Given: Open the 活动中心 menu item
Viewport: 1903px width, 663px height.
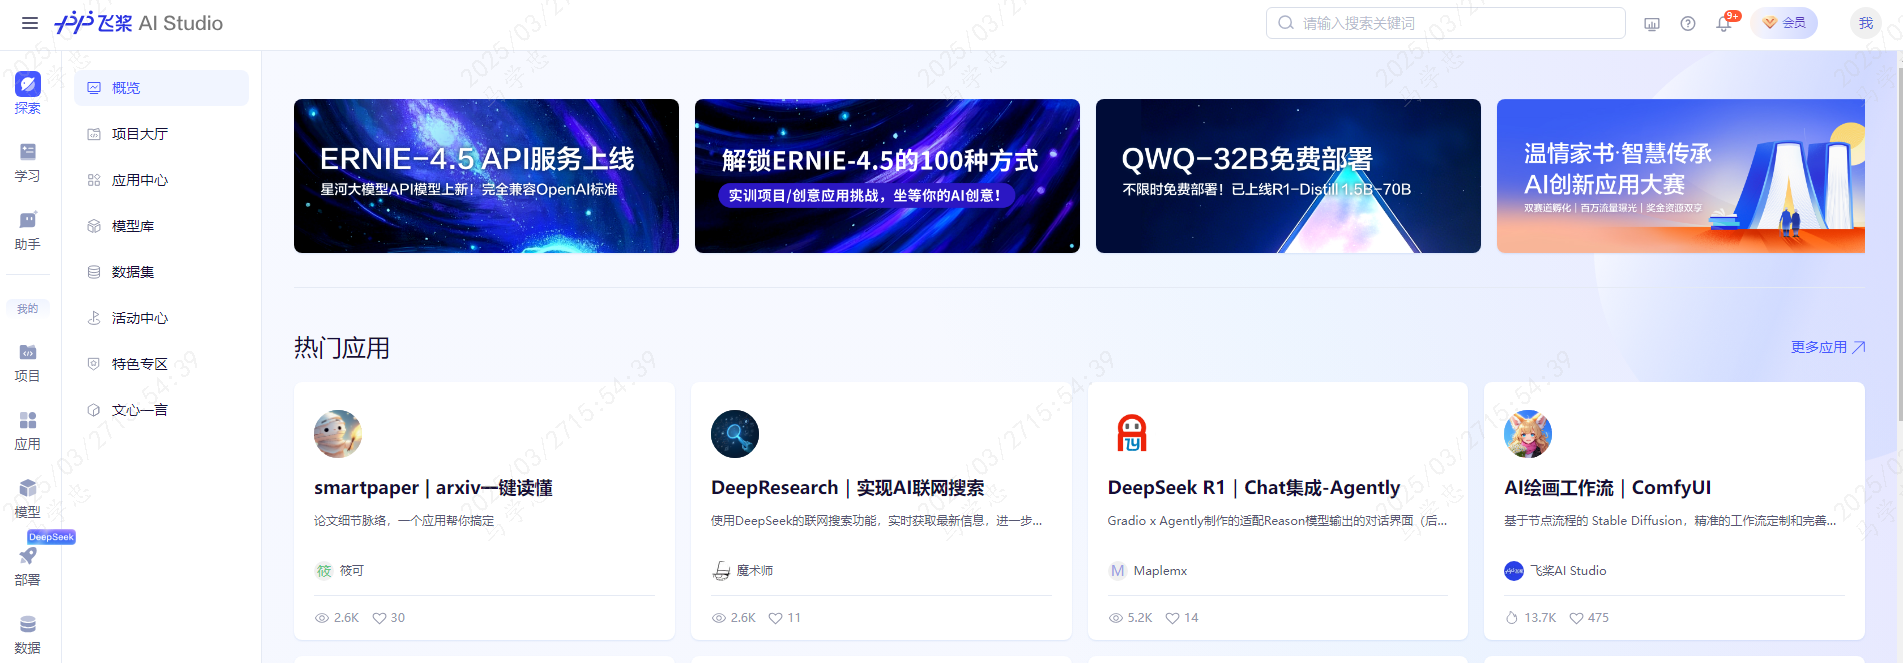Looking at the screenshot, I should [161, 318].
